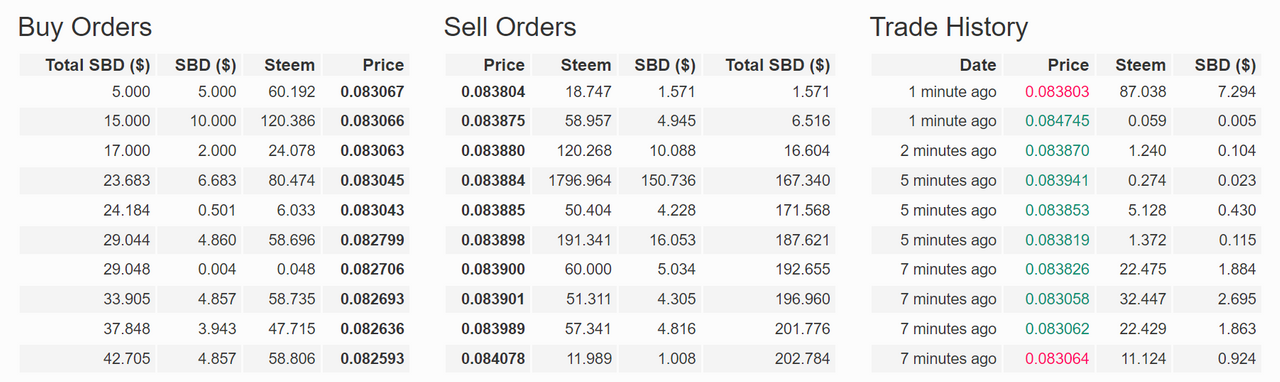Click the Trade History heading
Screen dimensions: 1280x382
(x=949, y=26)
